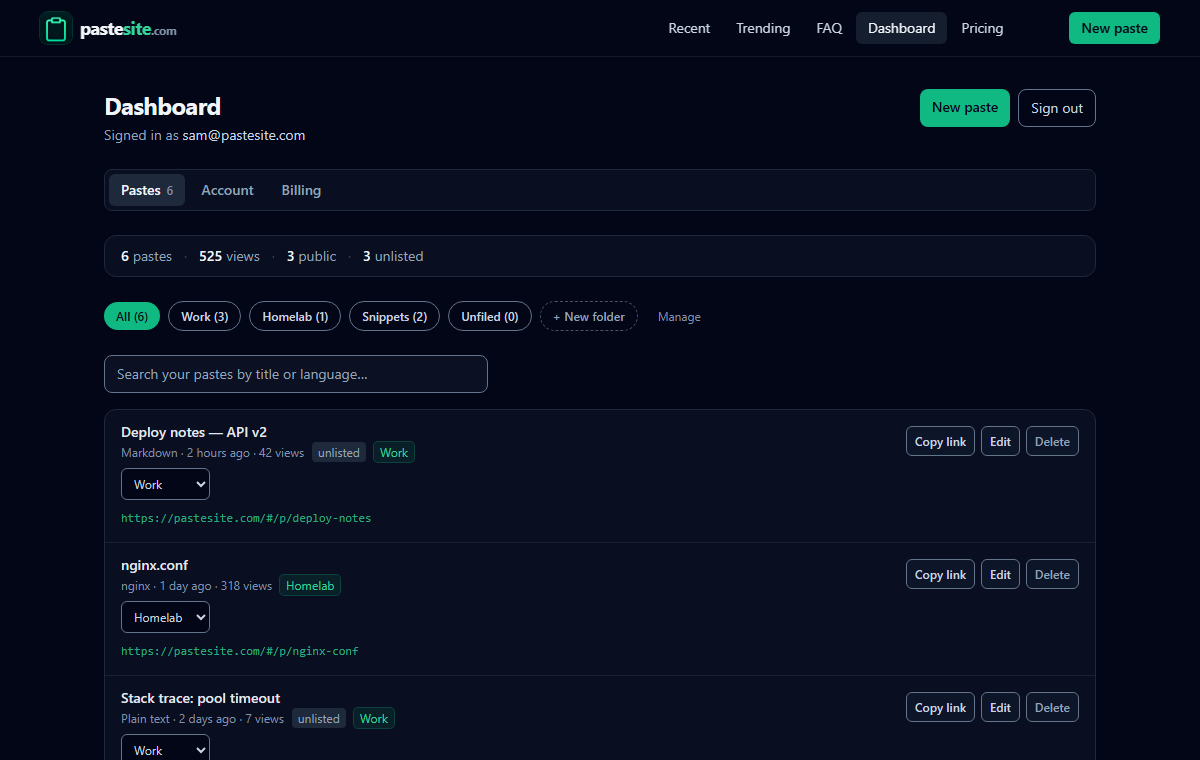This screenshot has height=760, width=1200.
Task: Switch to the Pastes tab
Action: [x=147, y=190]
